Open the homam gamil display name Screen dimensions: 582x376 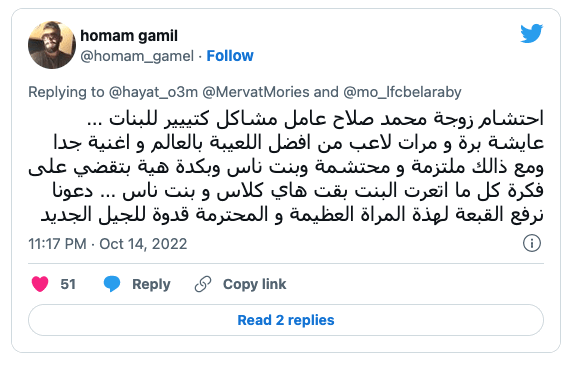[129, 36]
